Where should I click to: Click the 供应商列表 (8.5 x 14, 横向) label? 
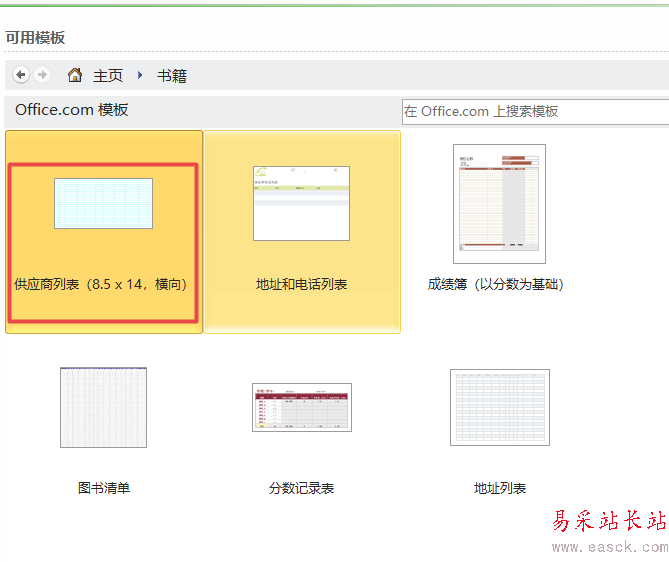click(x=101, y=285)
